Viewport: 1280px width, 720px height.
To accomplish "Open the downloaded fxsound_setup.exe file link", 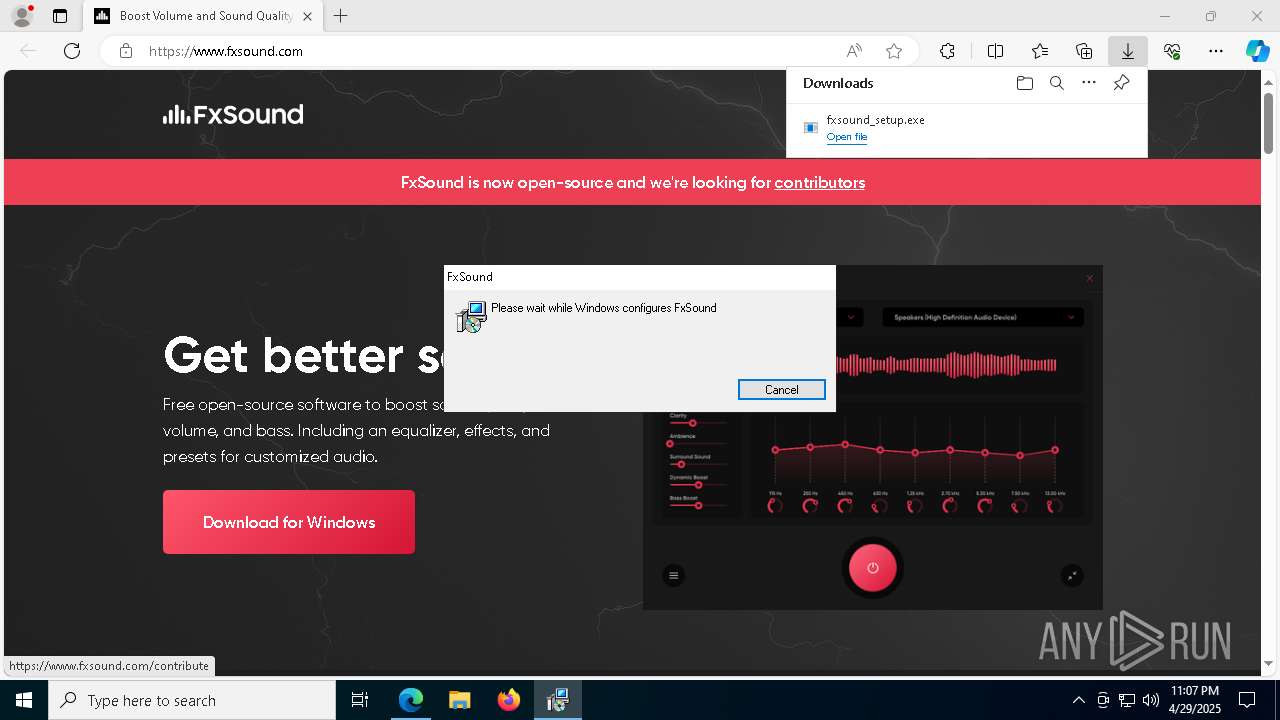I will pyautogui.click(x=846, y=137).
